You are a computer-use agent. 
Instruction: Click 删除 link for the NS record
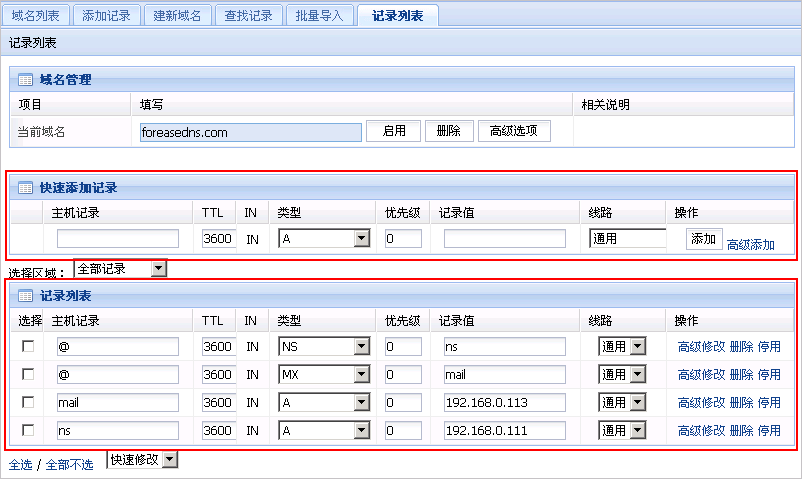(x=741, y=346)
